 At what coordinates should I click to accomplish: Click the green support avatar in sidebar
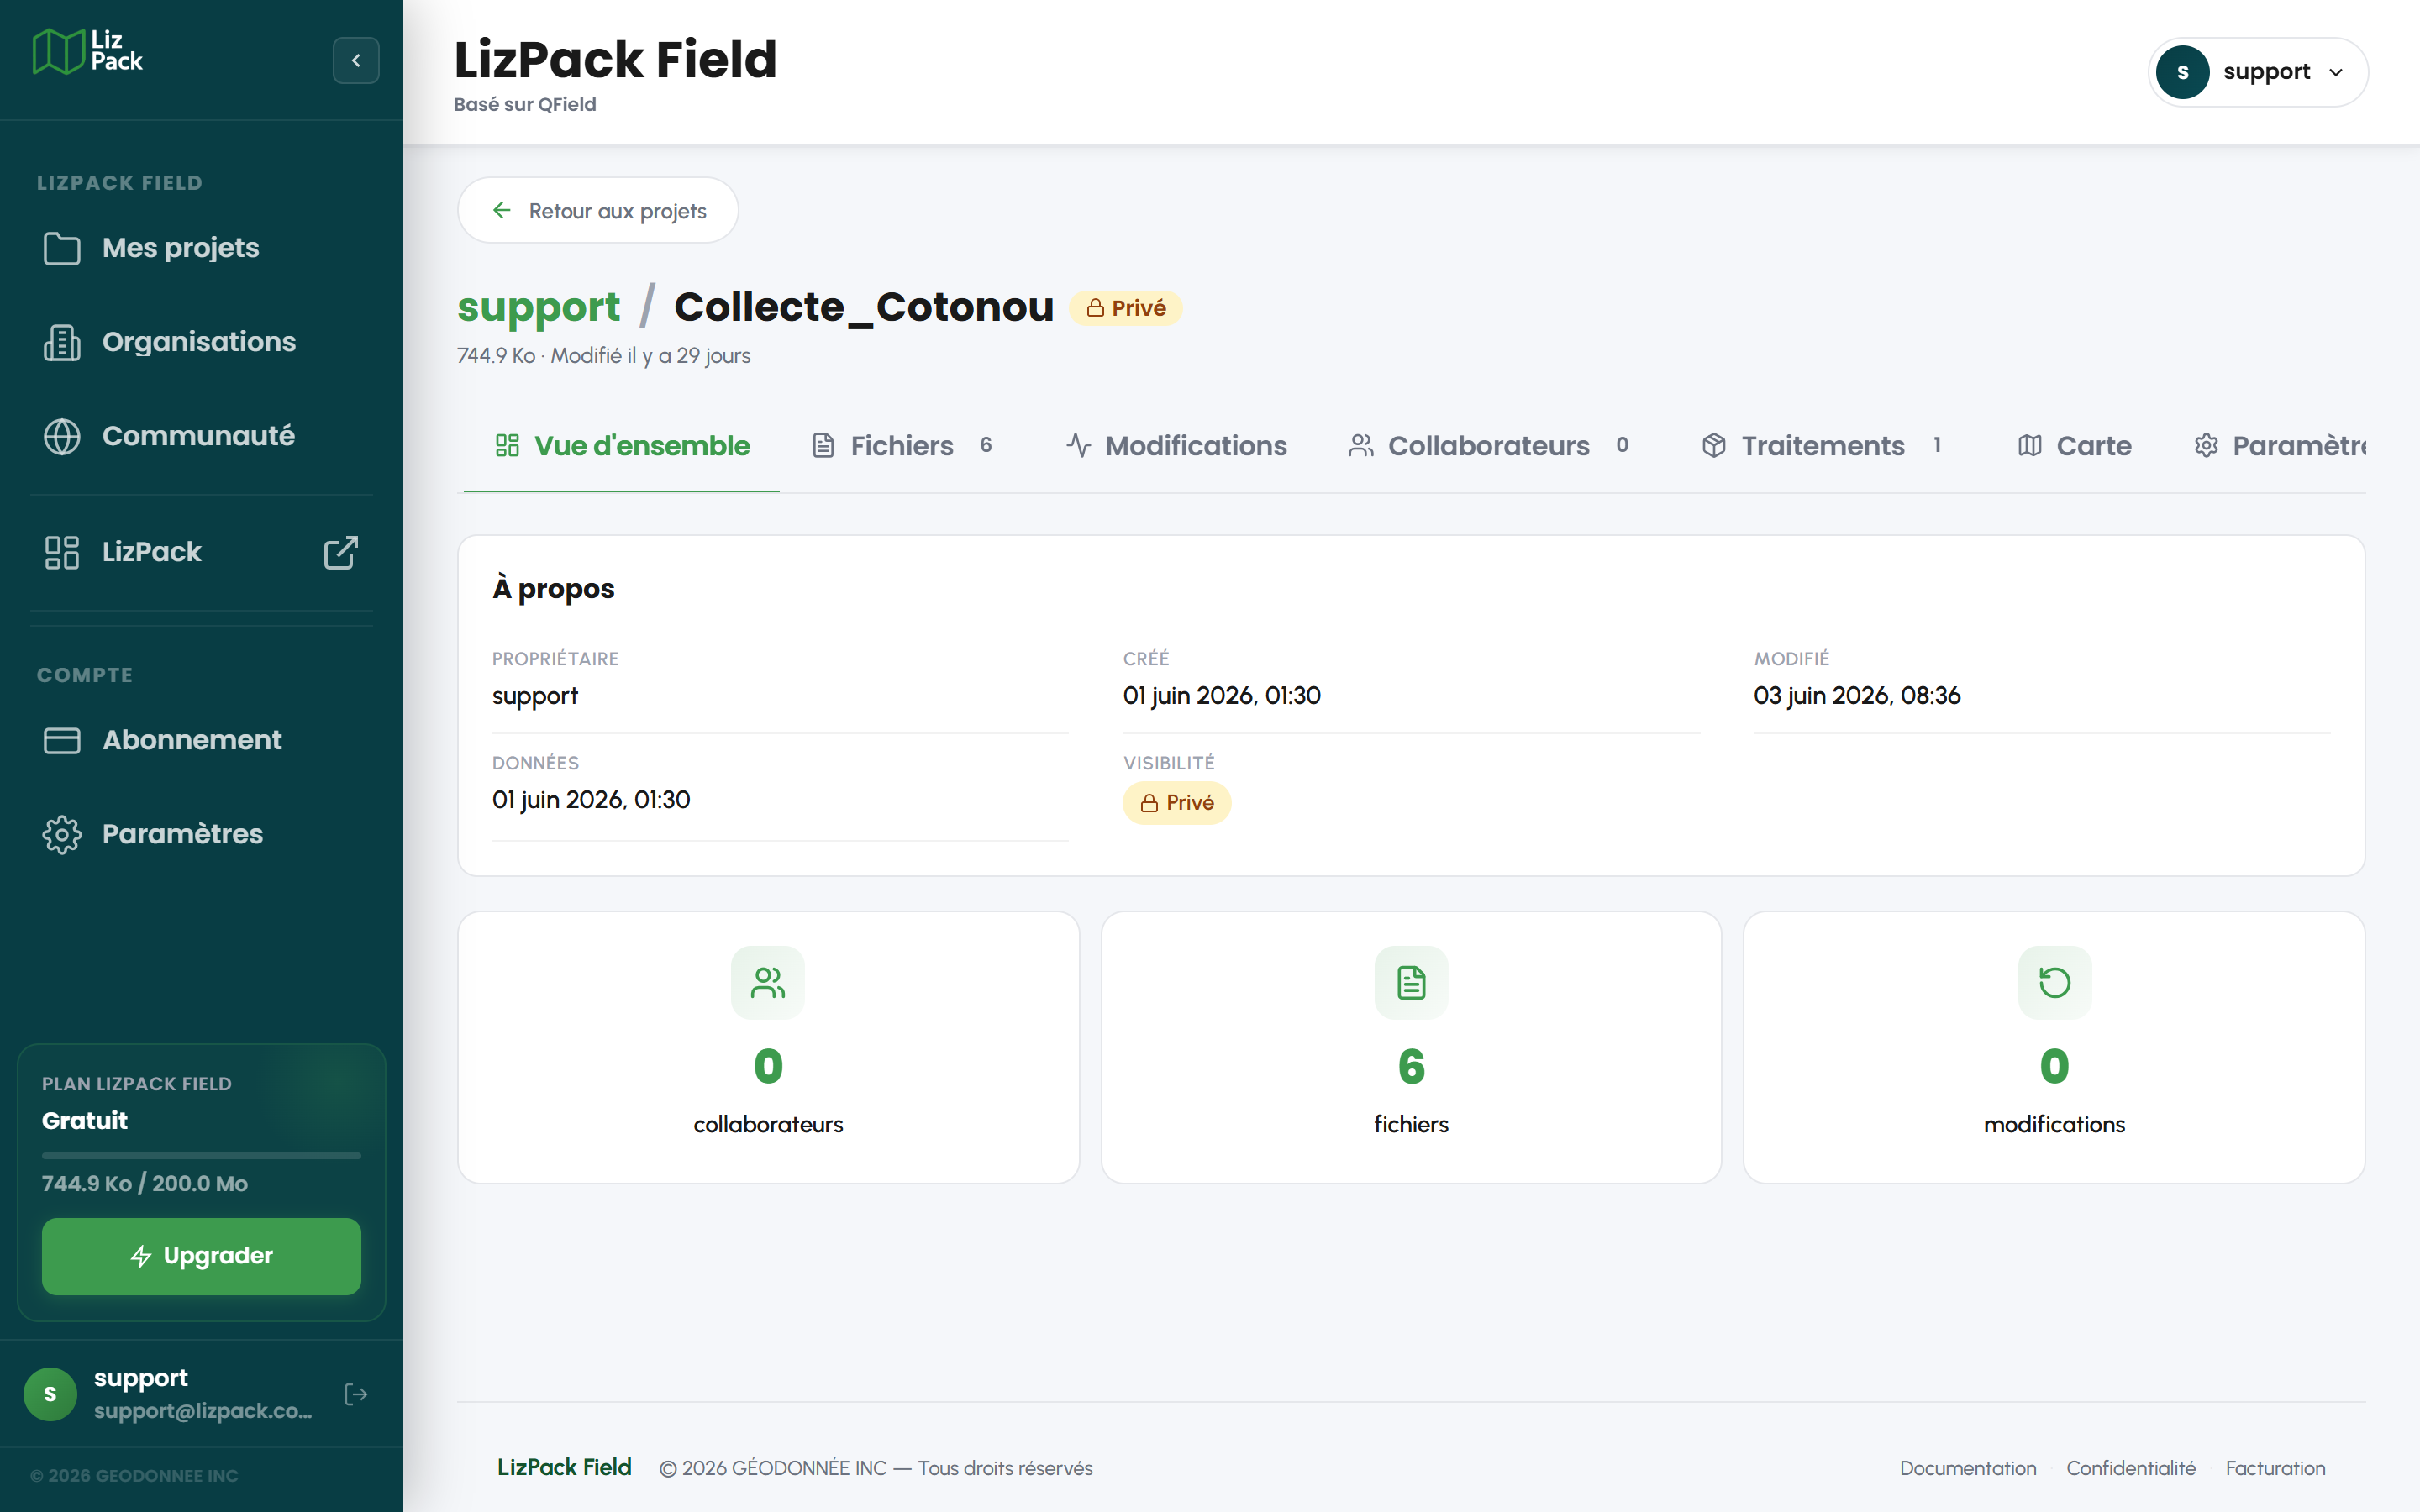coord(50,1394)
